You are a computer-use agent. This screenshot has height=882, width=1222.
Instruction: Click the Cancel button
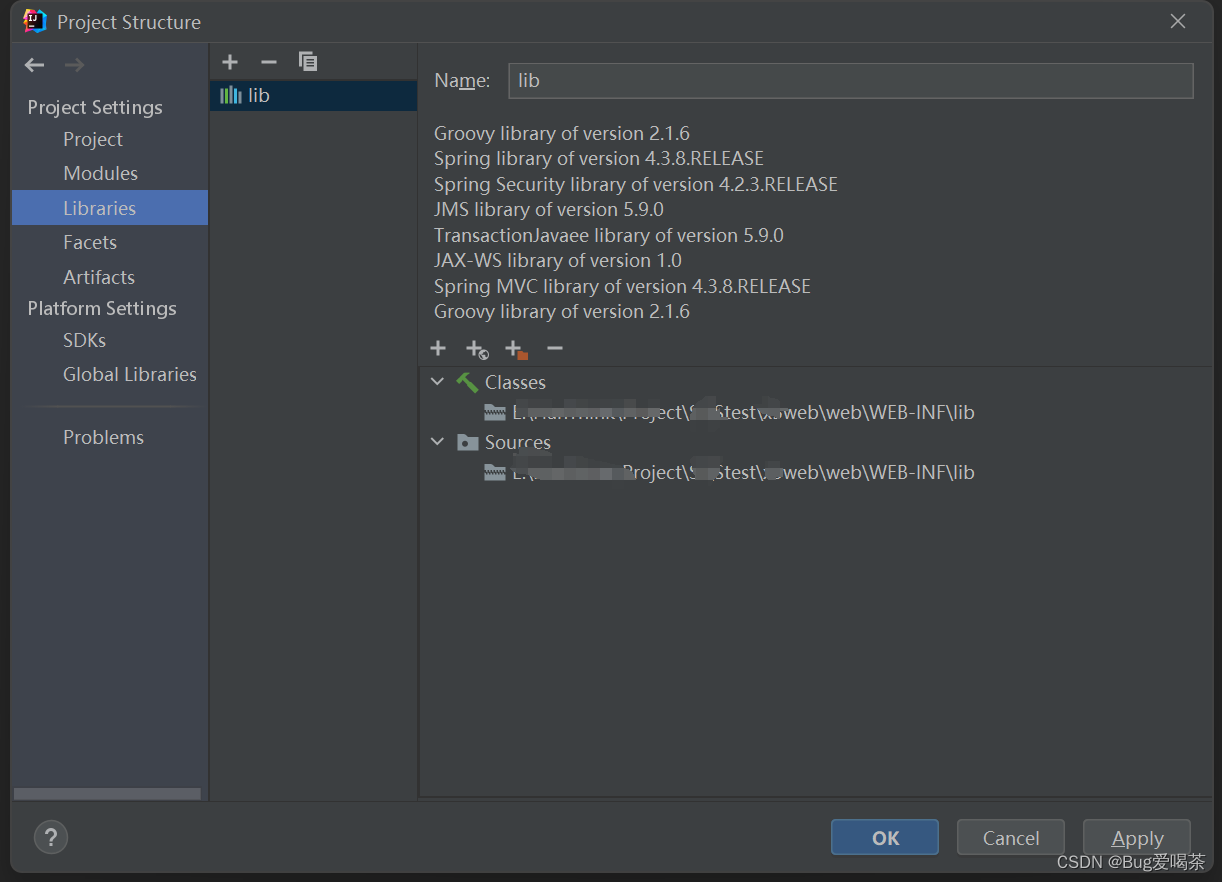pos(1011,838)
